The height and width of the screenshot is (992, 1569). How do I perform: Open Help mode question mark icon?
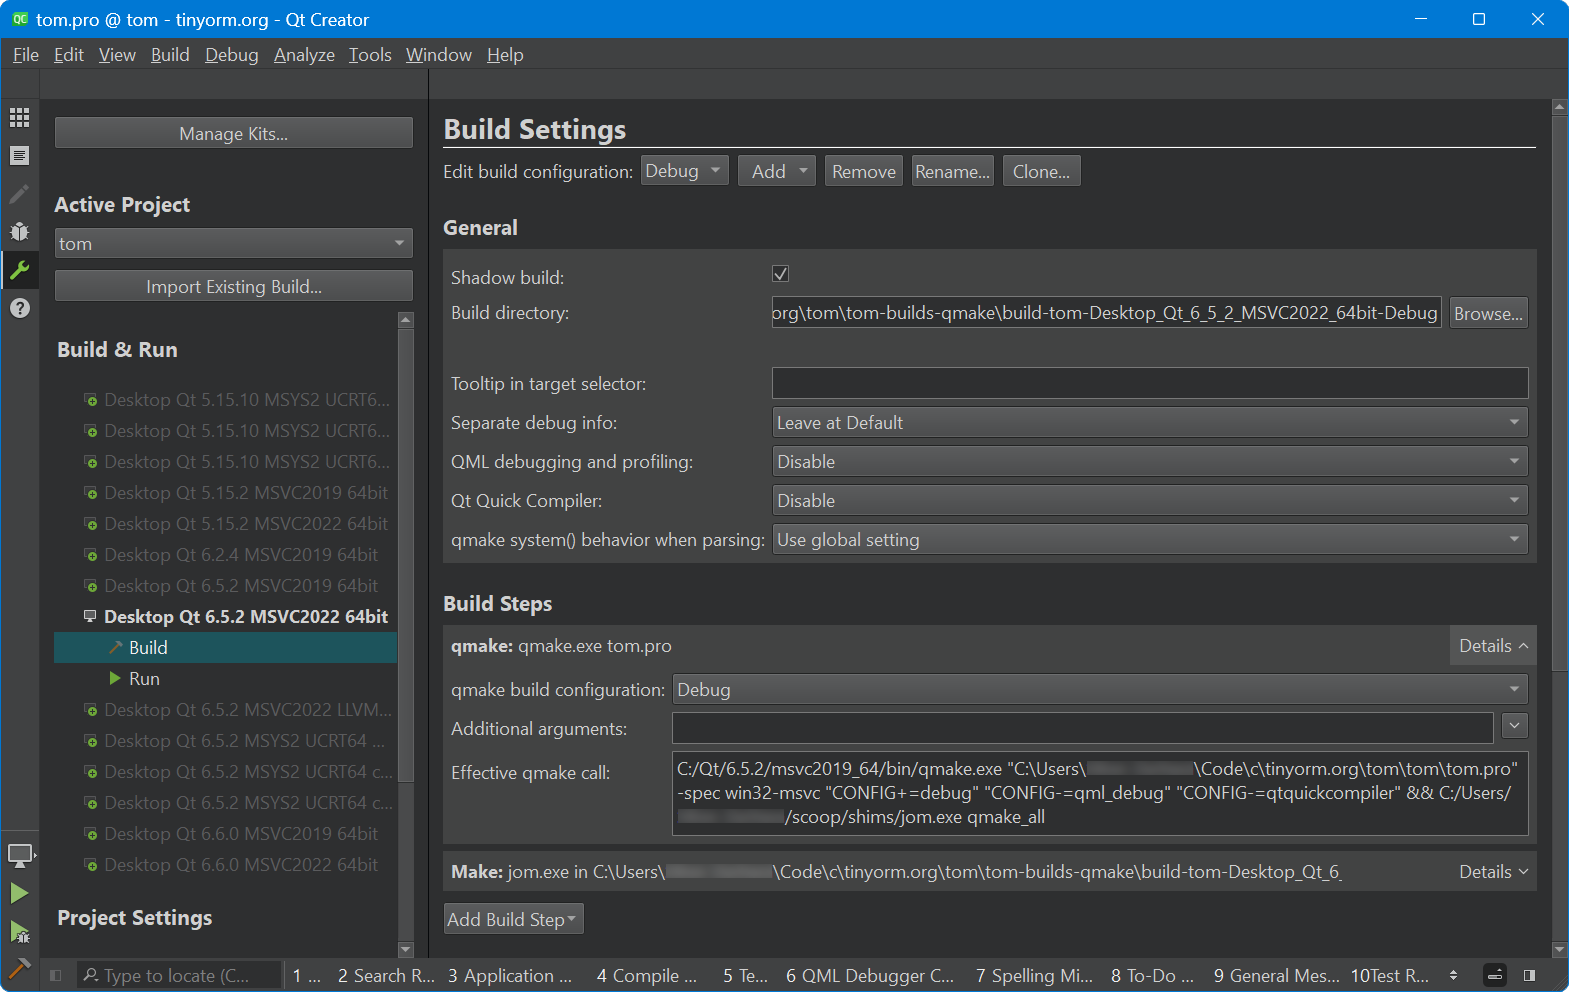(19, 308)
